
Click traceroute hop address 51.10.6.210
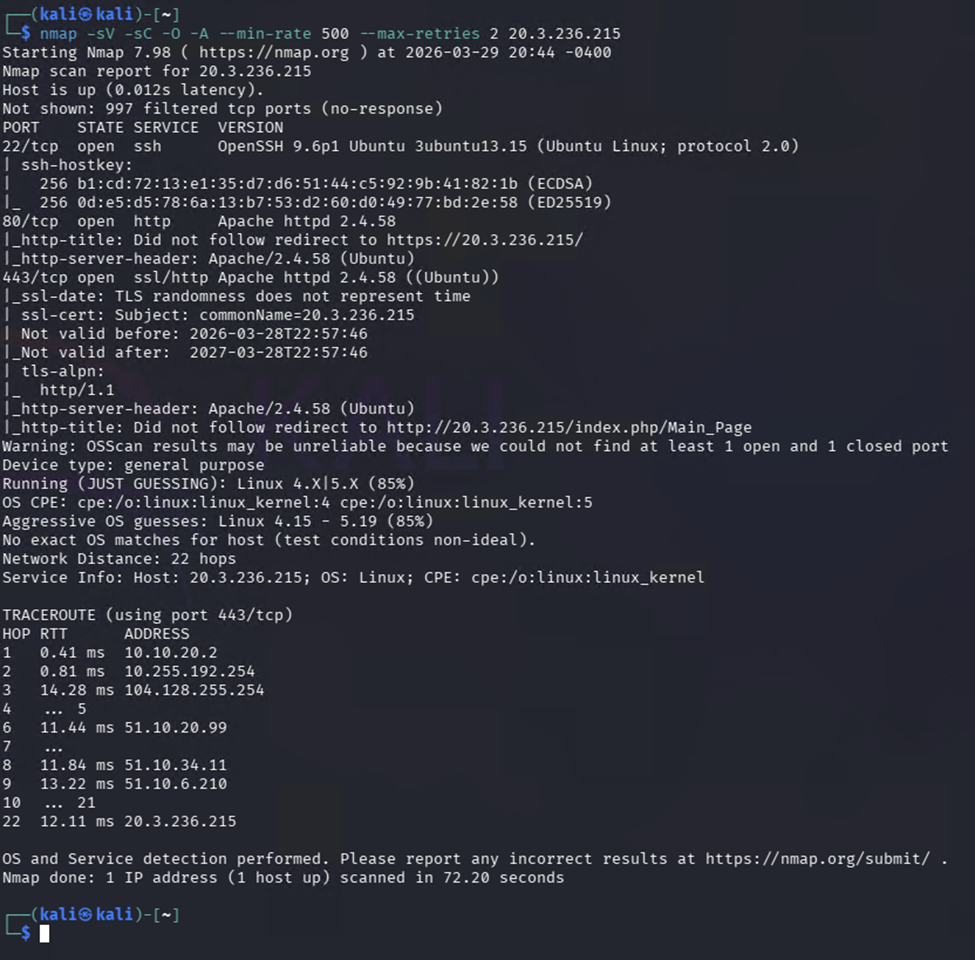(175, 784)
